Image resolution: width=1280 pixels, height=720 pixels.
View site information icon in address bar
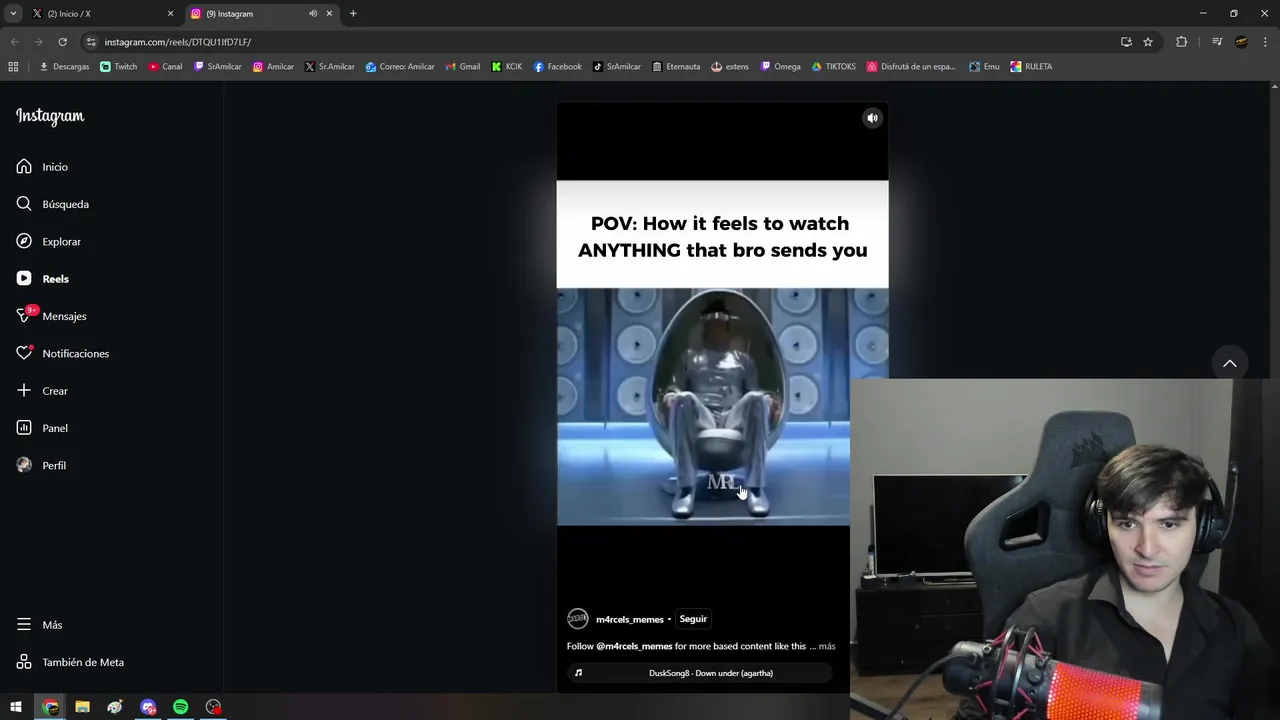coord(91,42)
